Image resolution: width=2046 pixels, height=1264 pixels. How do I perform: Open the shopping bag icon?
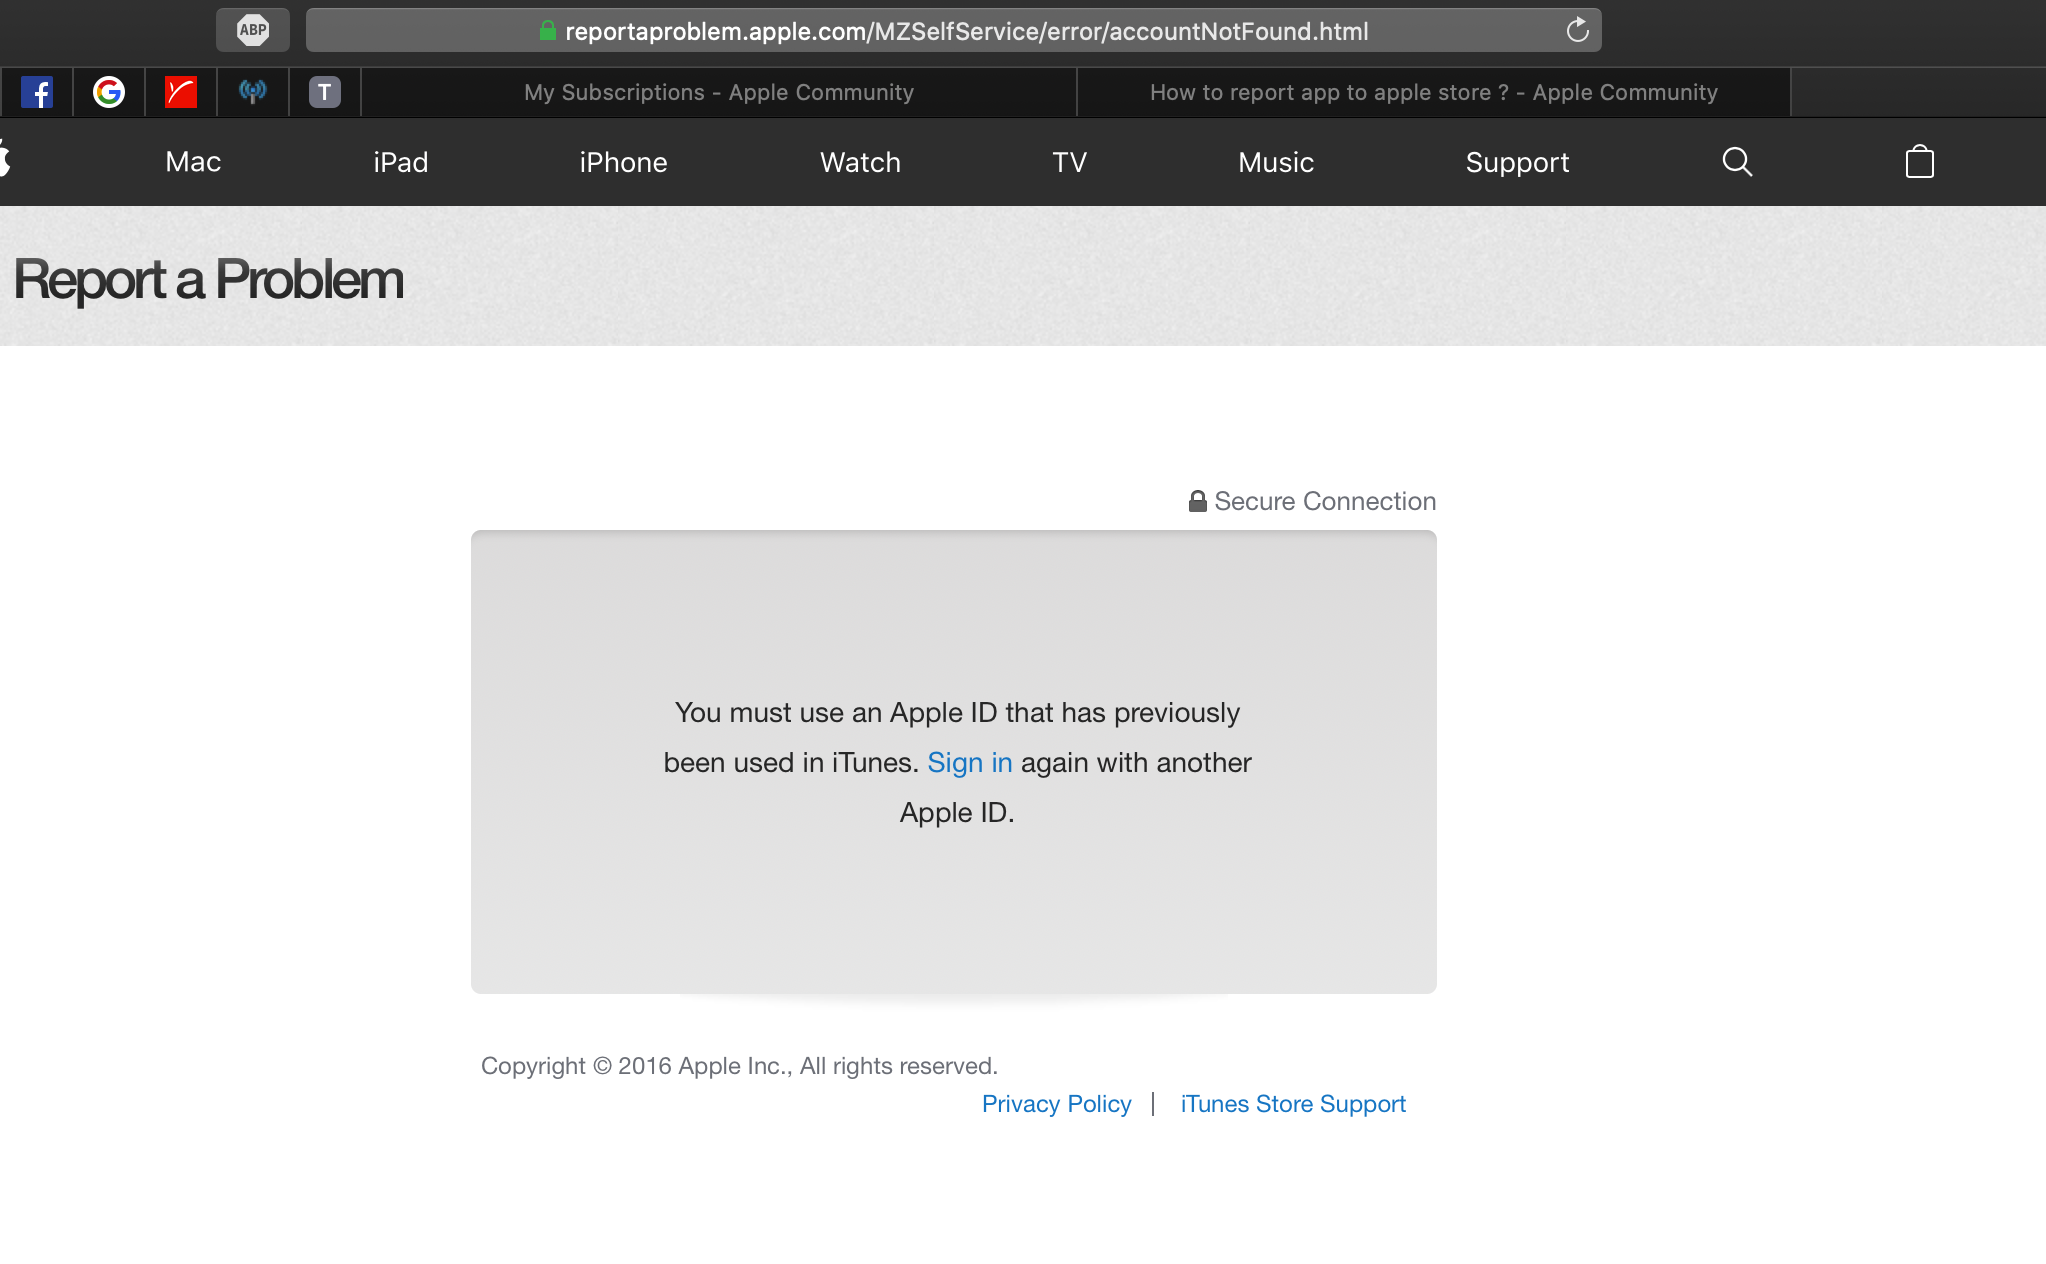click(1919, 162)
